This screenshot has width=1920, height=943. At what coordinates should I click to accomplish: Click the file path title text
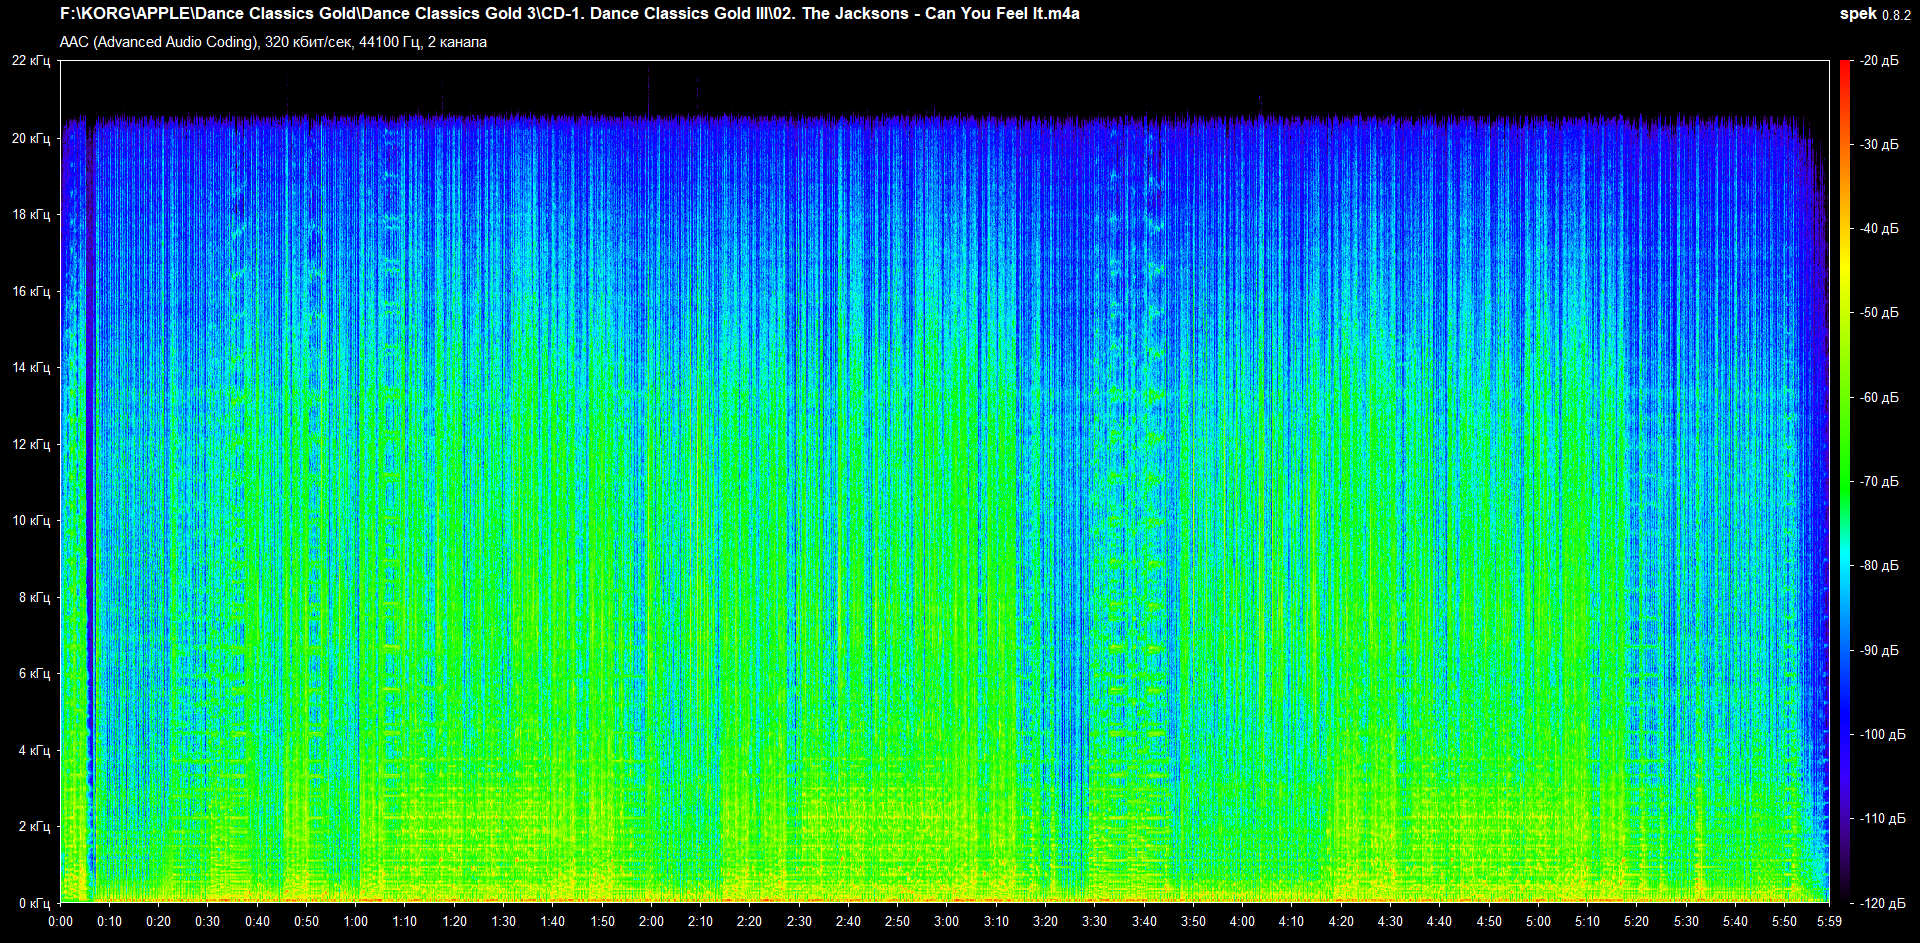click(570, 14)
